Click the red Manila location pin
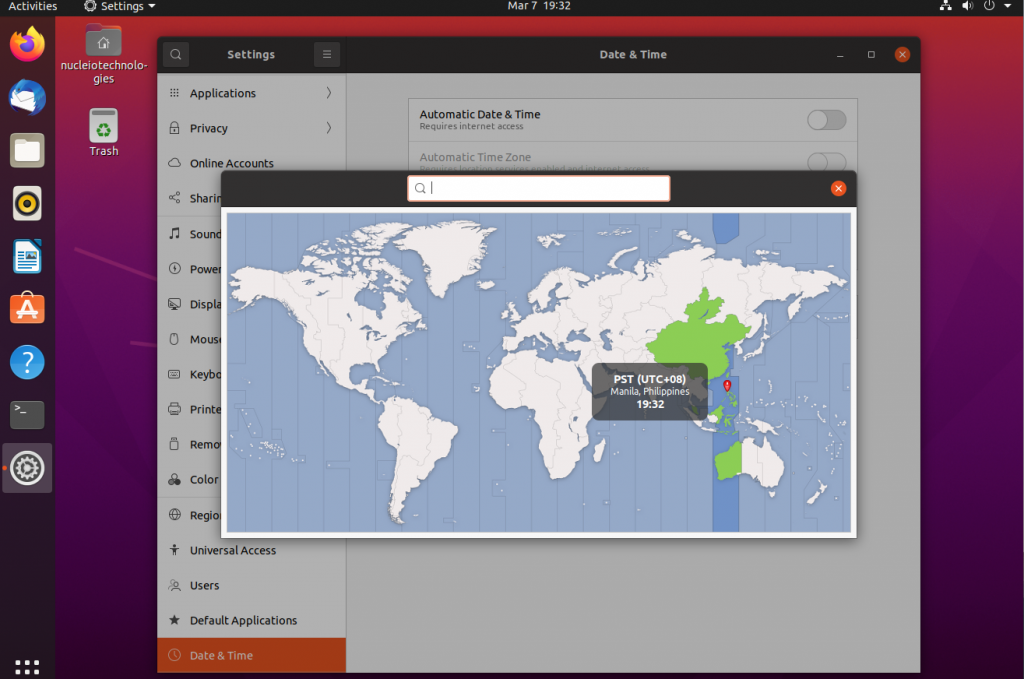1024x679 pixels. (x=727, y=386)
